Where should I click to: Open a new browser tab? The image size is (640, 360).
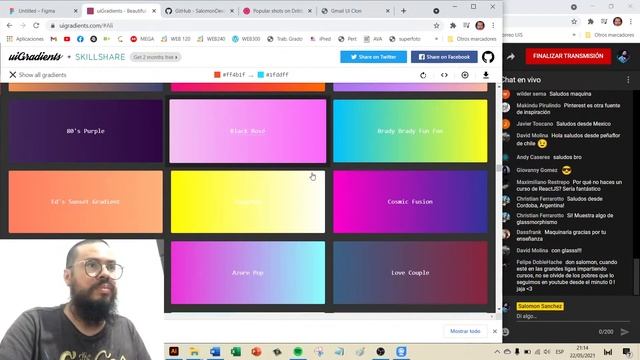point(403,11)
